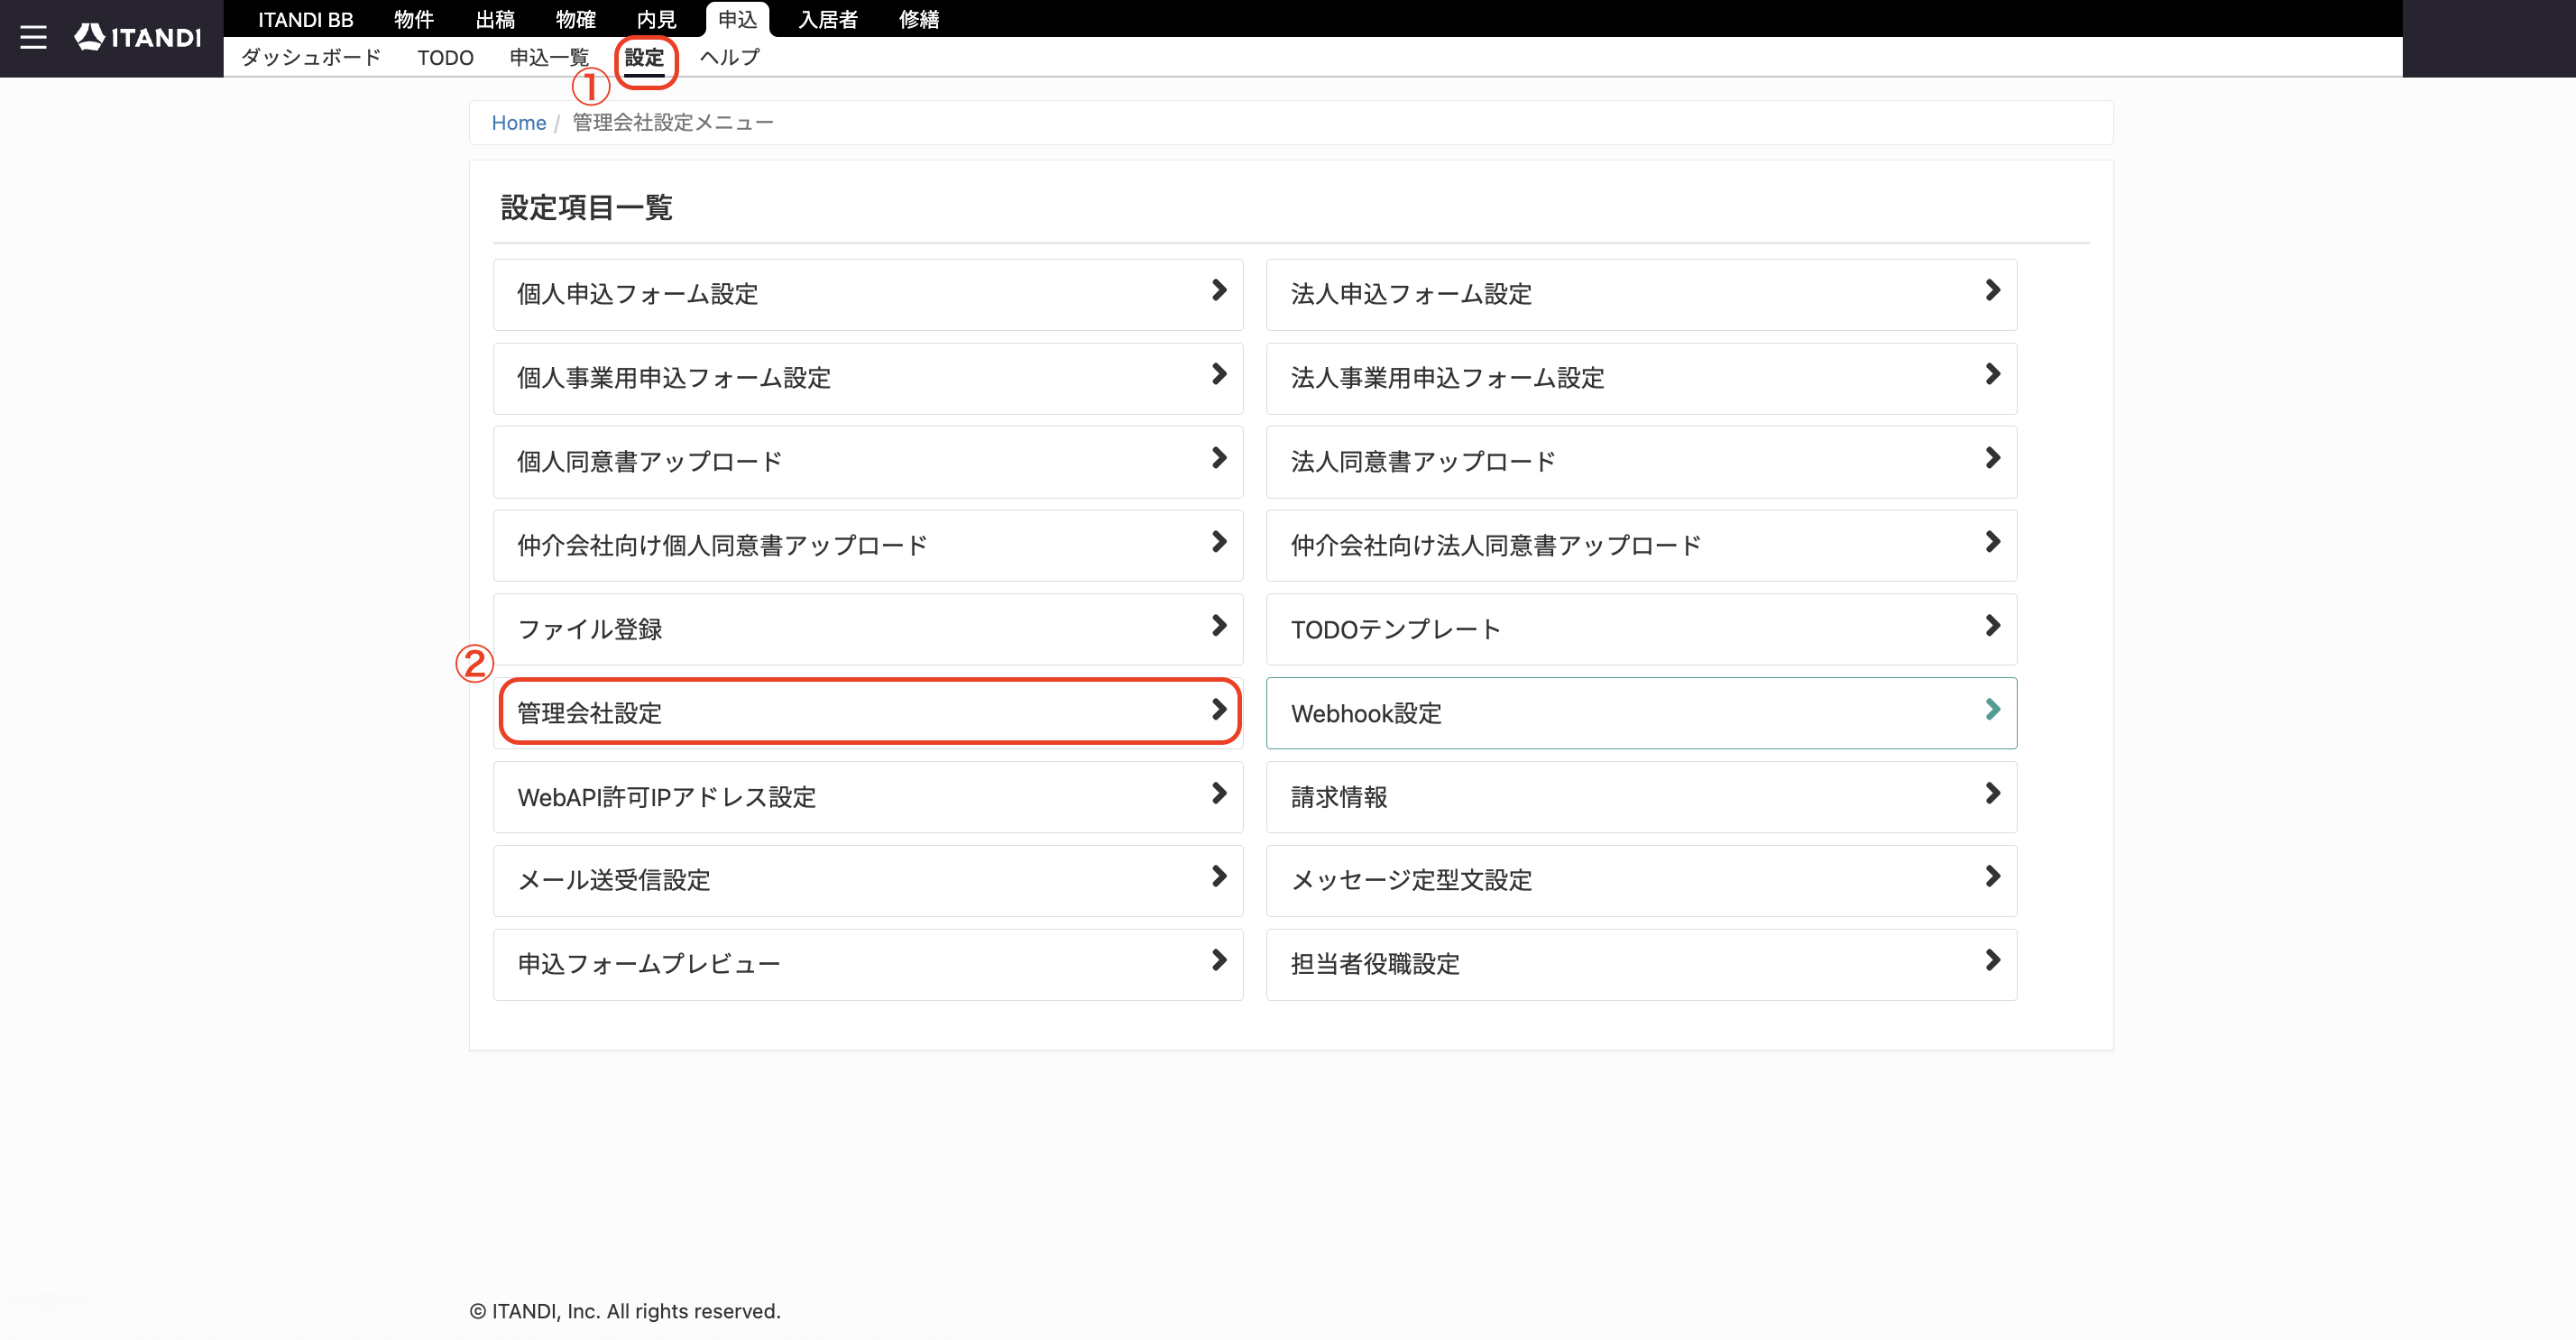Click chevron on 個人申込フォーム設定 row
Image resolution: width=2576 pixels, height=1340 pixels.
[x=1218, y=291]
